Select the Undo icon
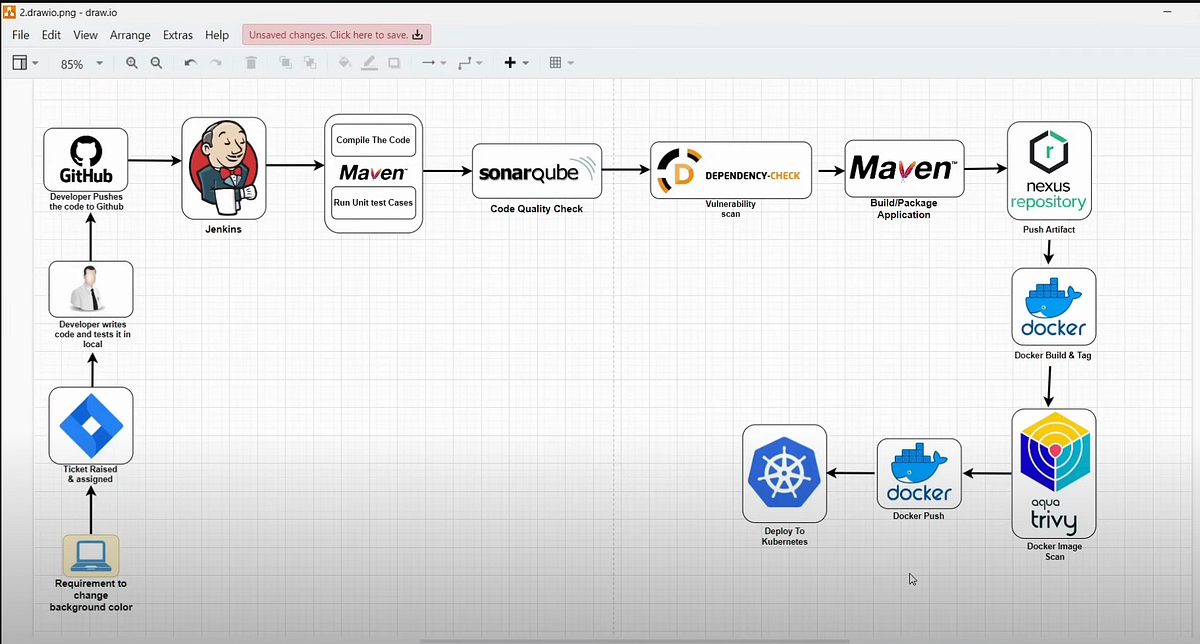 pyautogui.click(x=190, y=62)
